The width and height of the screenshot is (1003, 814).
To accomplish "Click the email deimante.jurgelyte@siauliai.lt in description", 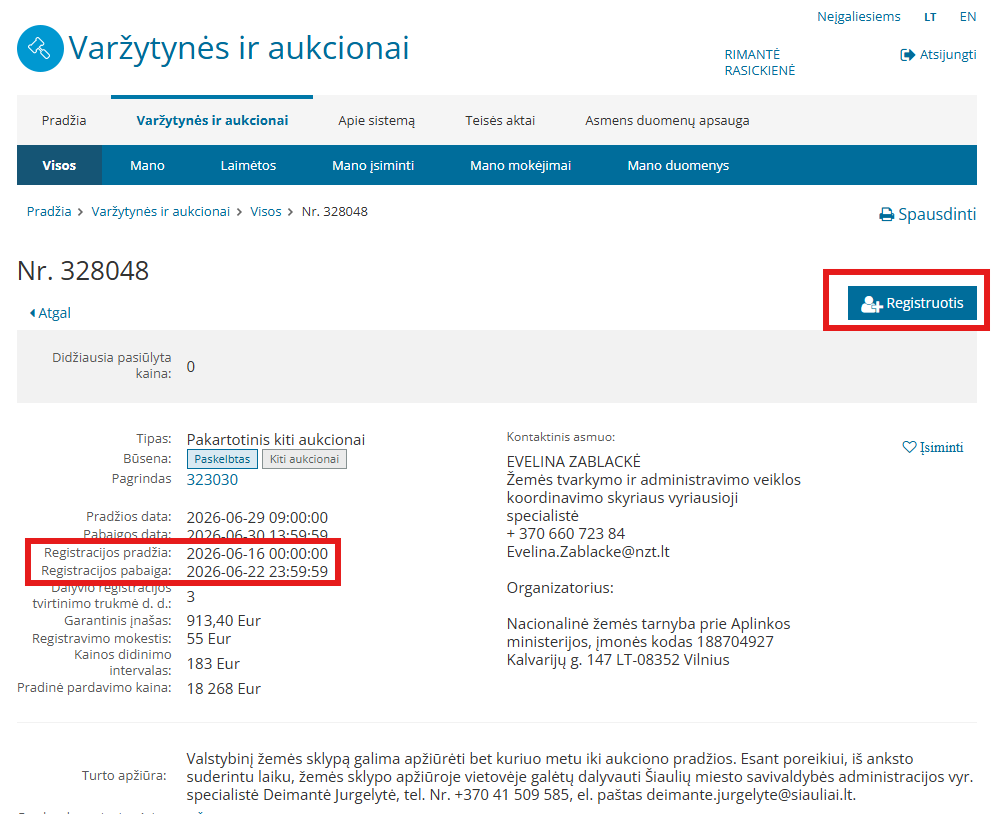I will 750,795.
